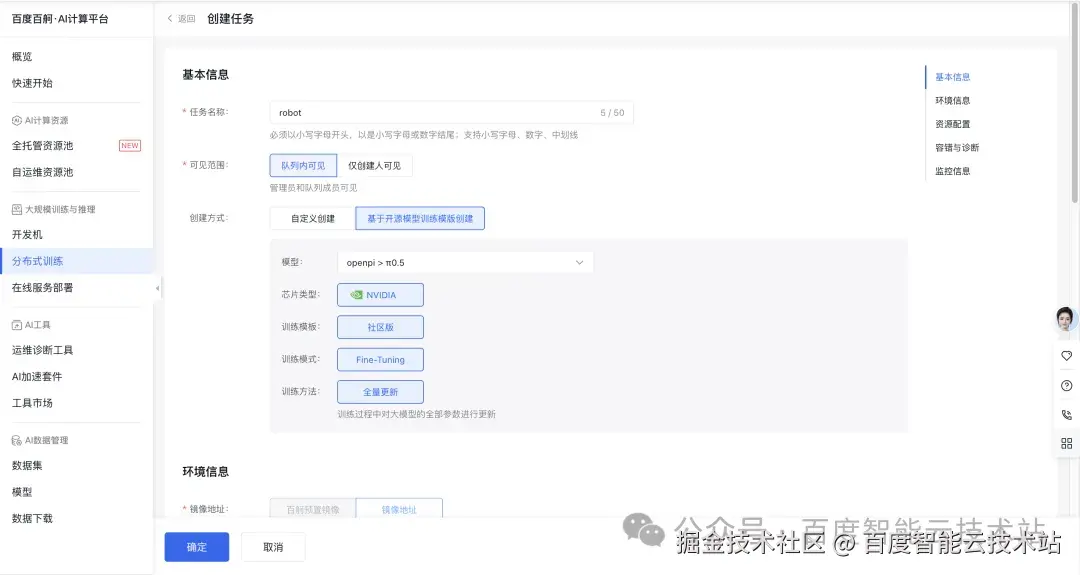Click the 训练过程中对大模型的全部参数进行更新 hint
1080x575 pixels.
coord(417,414)
